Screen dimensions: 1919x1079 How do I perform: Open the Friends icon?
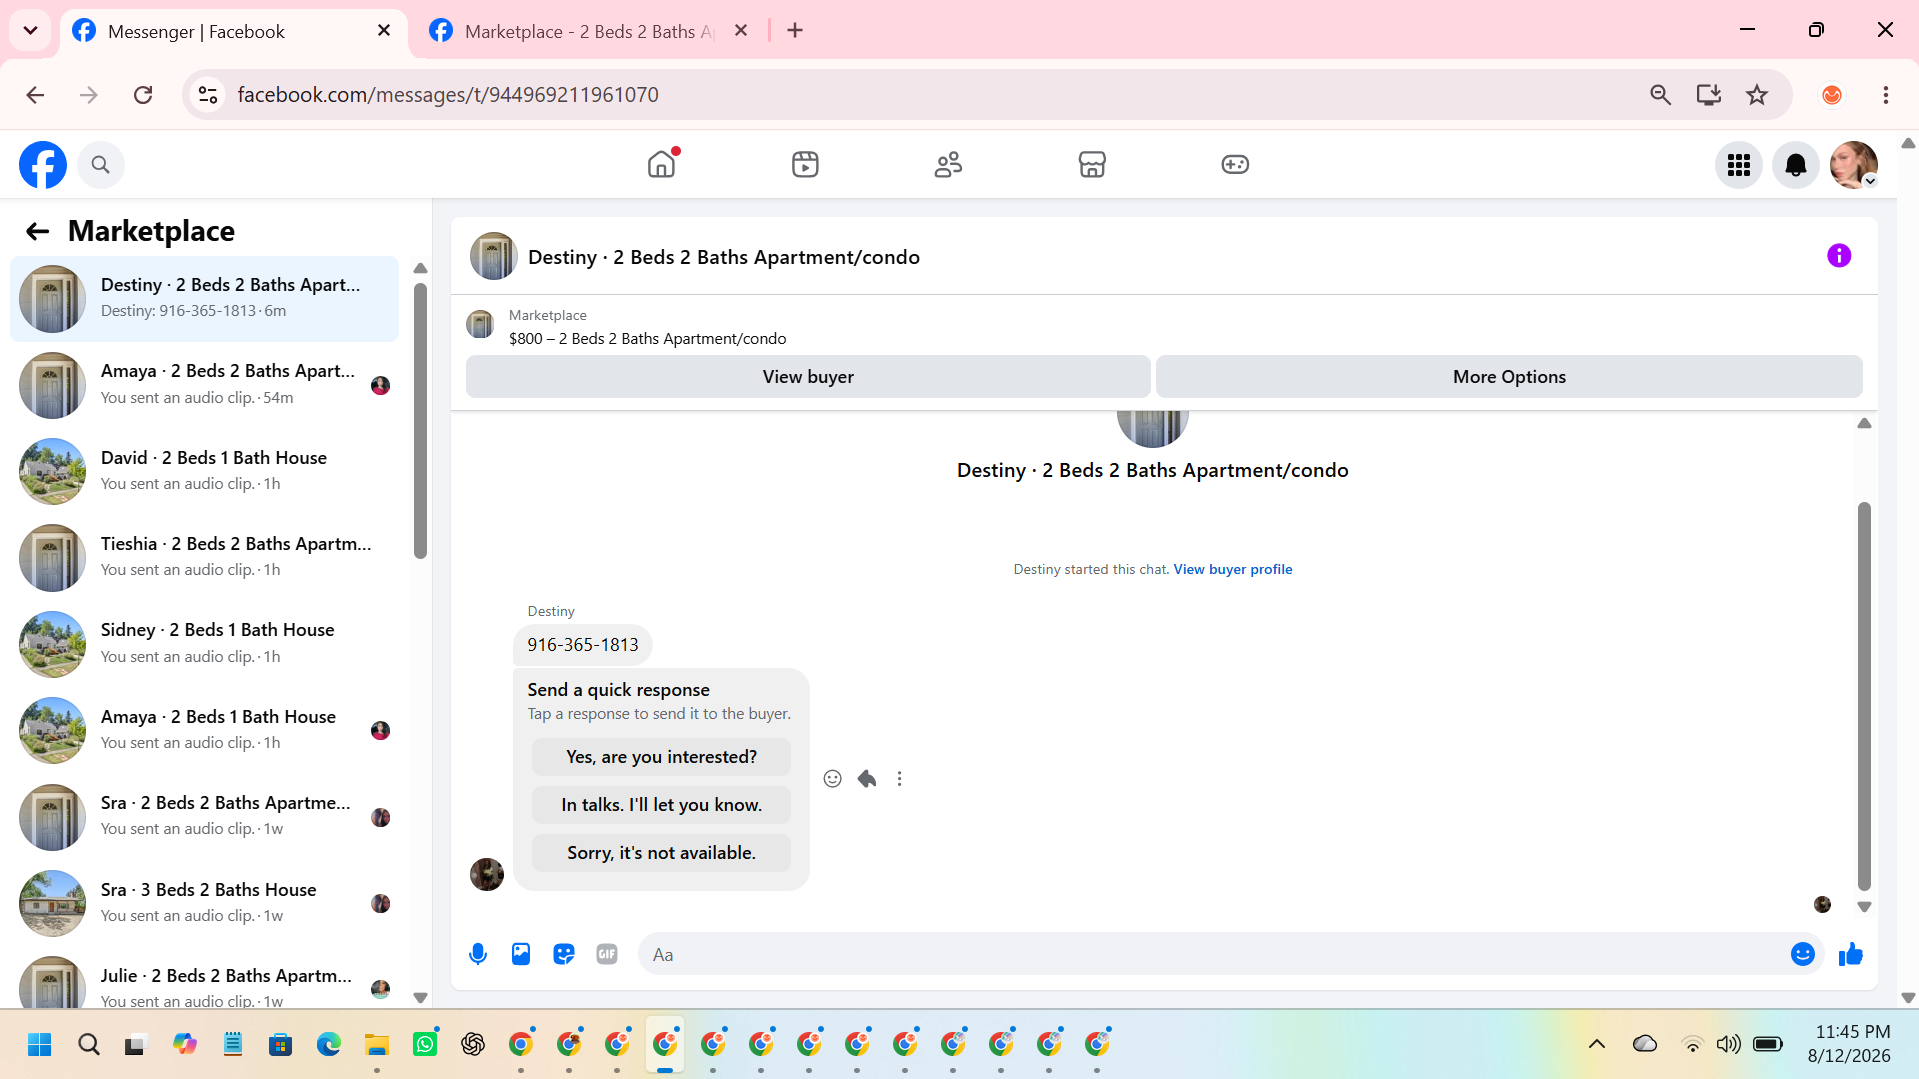(948, 164)
